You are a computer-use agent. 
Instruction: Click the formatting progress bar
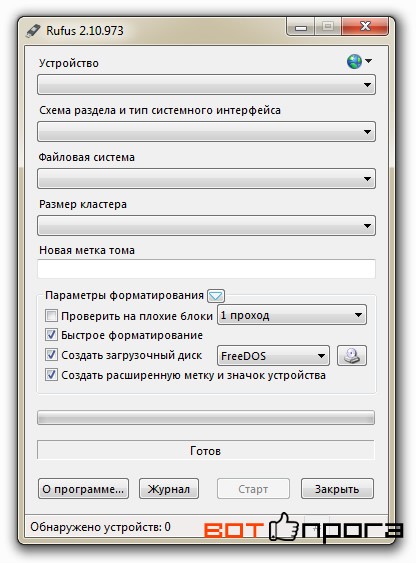(x=206, y=418)
